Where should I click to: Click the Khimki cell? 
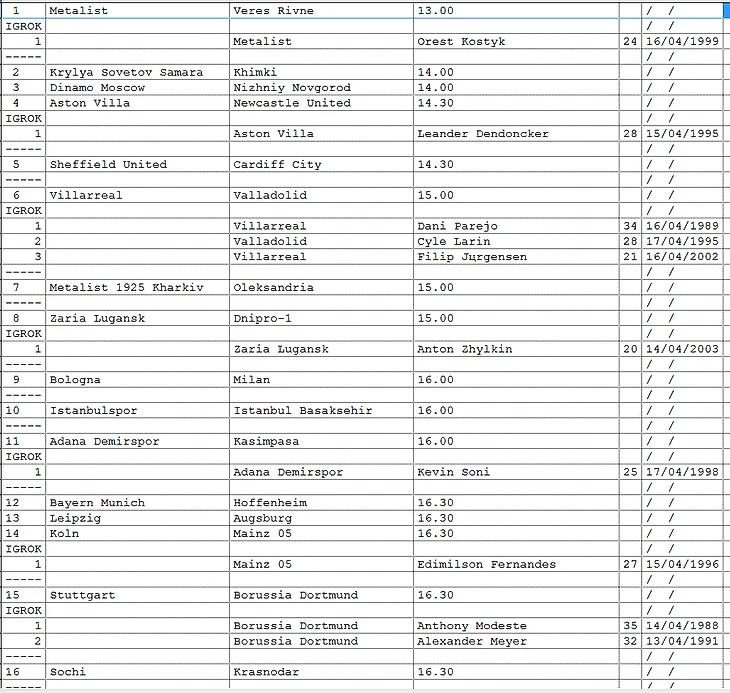click(321, 72)
